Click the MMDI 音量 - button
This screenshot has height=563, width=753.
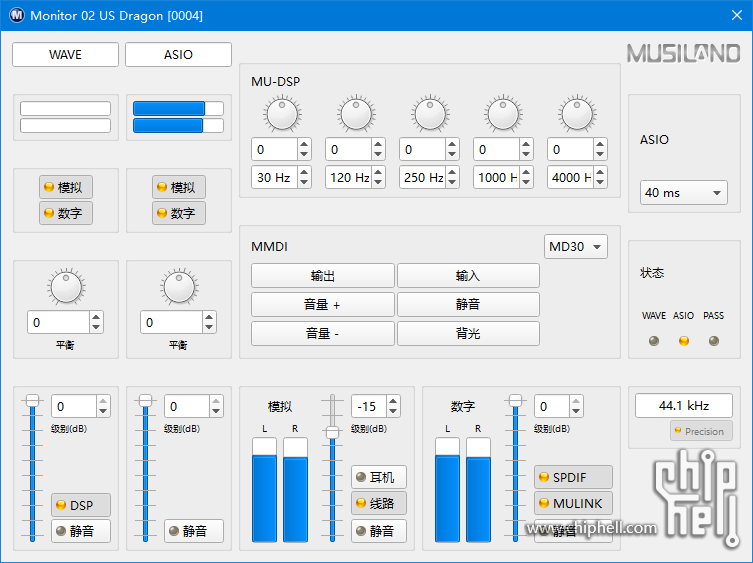click(x=323, y=333)
